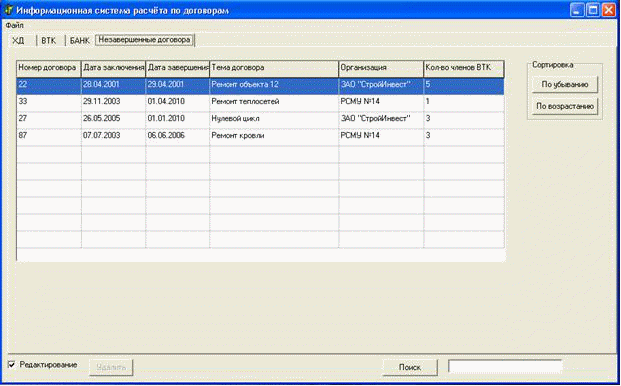621x386 pixels.
Task: Click member count 3 in row 87
Action: click(464, 137)
